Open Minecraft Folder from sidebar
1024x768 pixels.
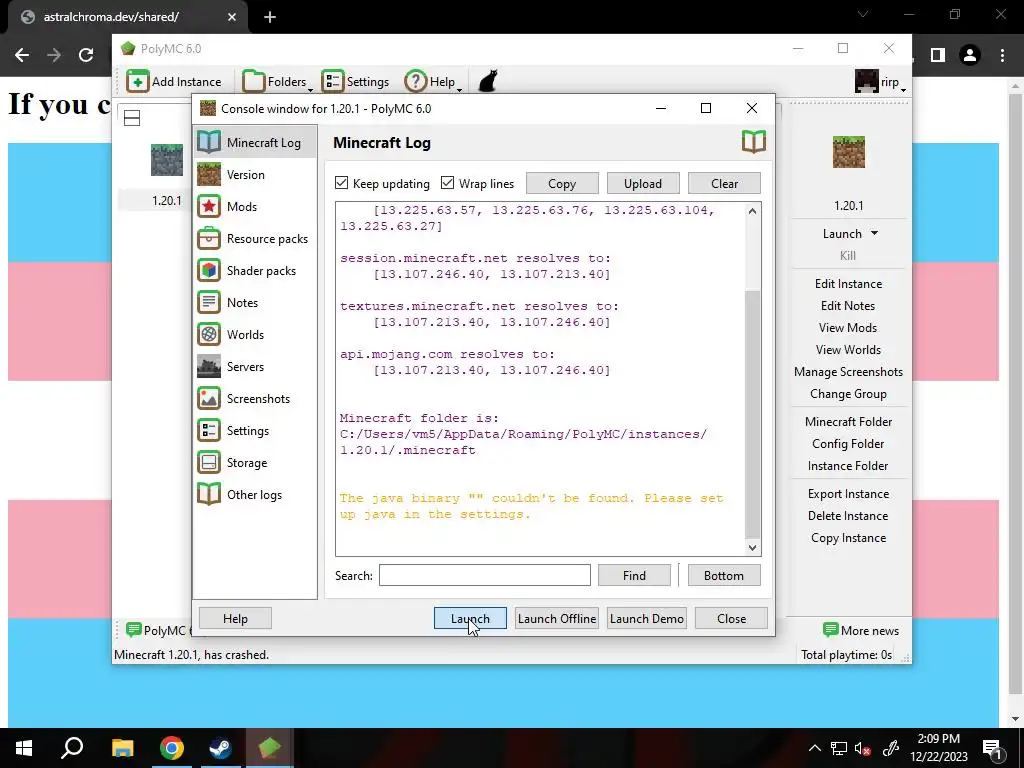pos(848,422)
